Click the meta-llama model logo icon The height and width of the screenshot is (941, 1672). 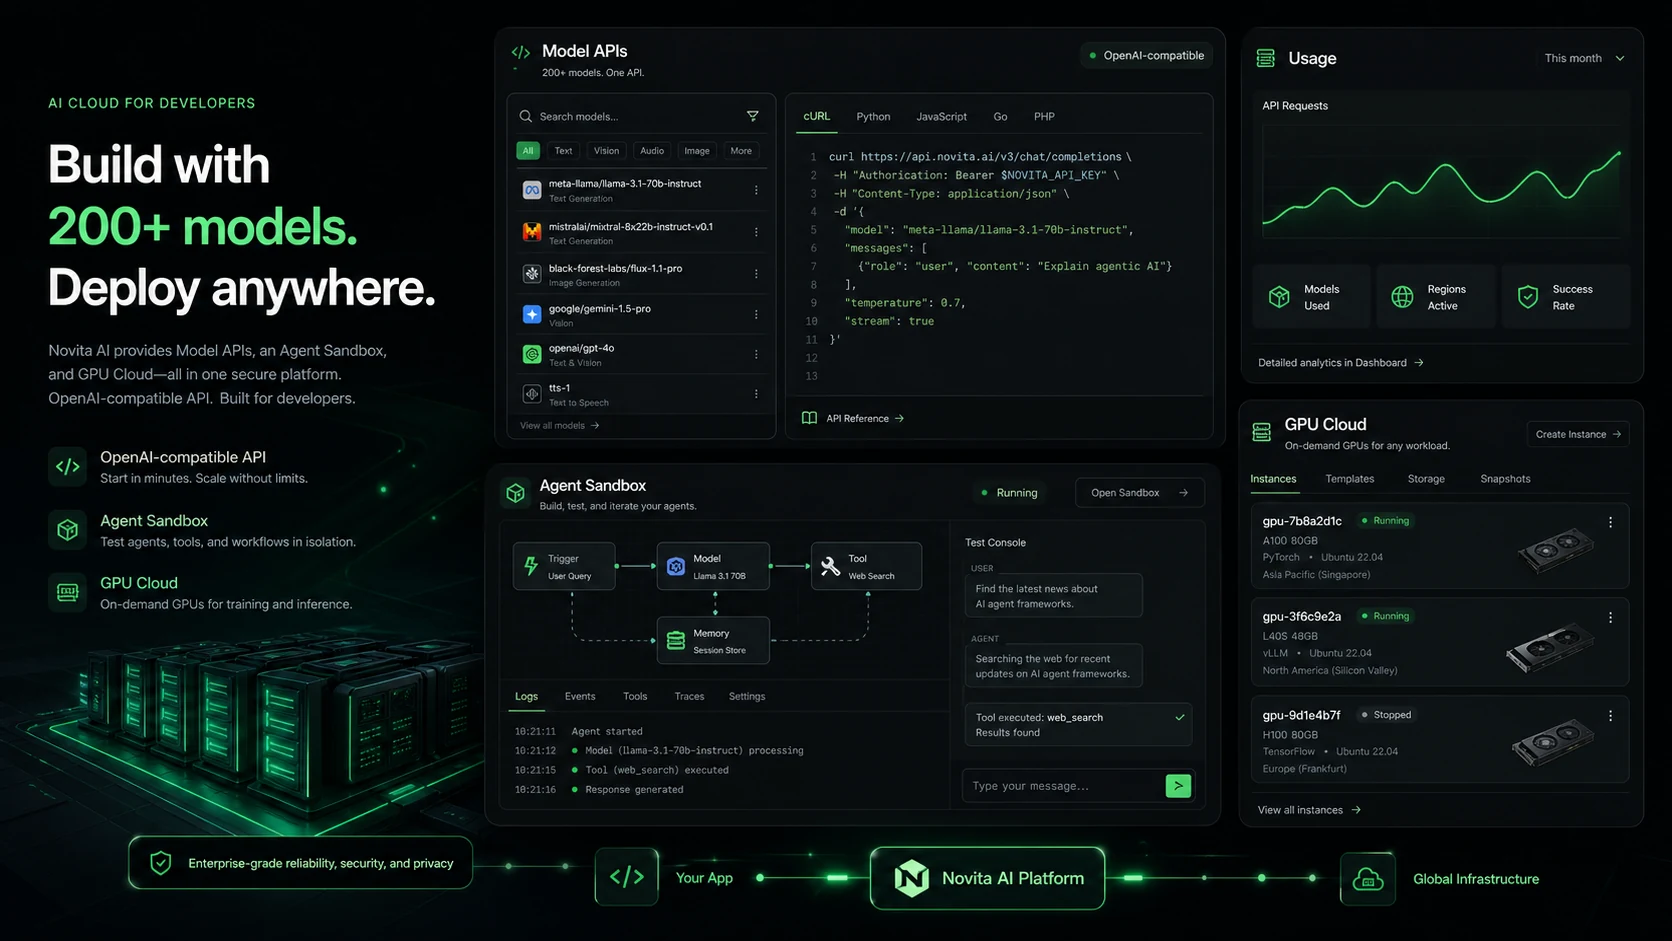click(x=532, y=190)
